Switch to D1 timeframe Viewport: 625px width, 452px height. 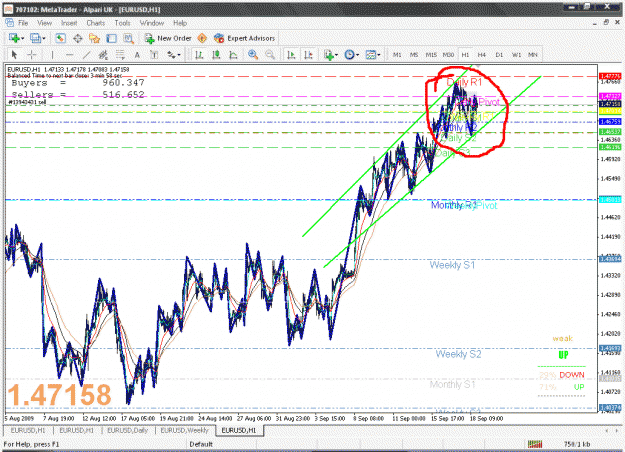(499, 55)
